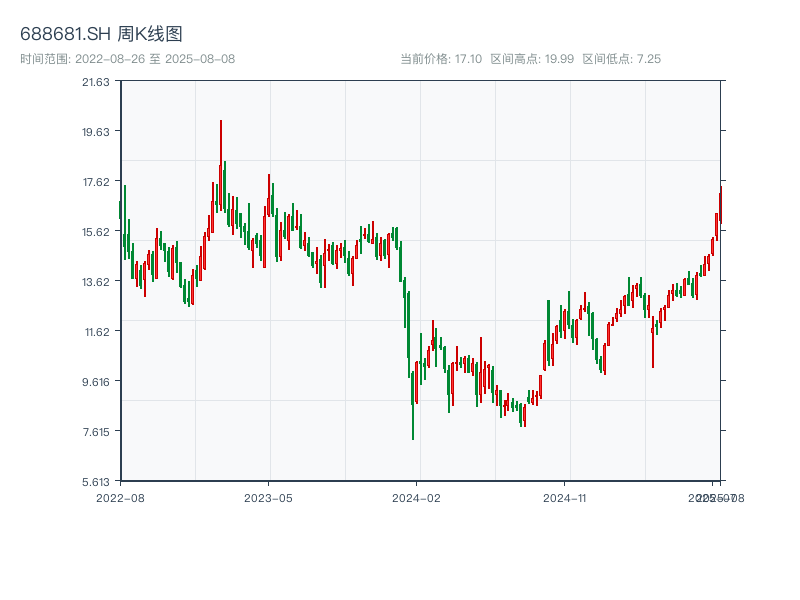
Task: Select the 7.615 price axis tick
Action: [x=96, y=431]
